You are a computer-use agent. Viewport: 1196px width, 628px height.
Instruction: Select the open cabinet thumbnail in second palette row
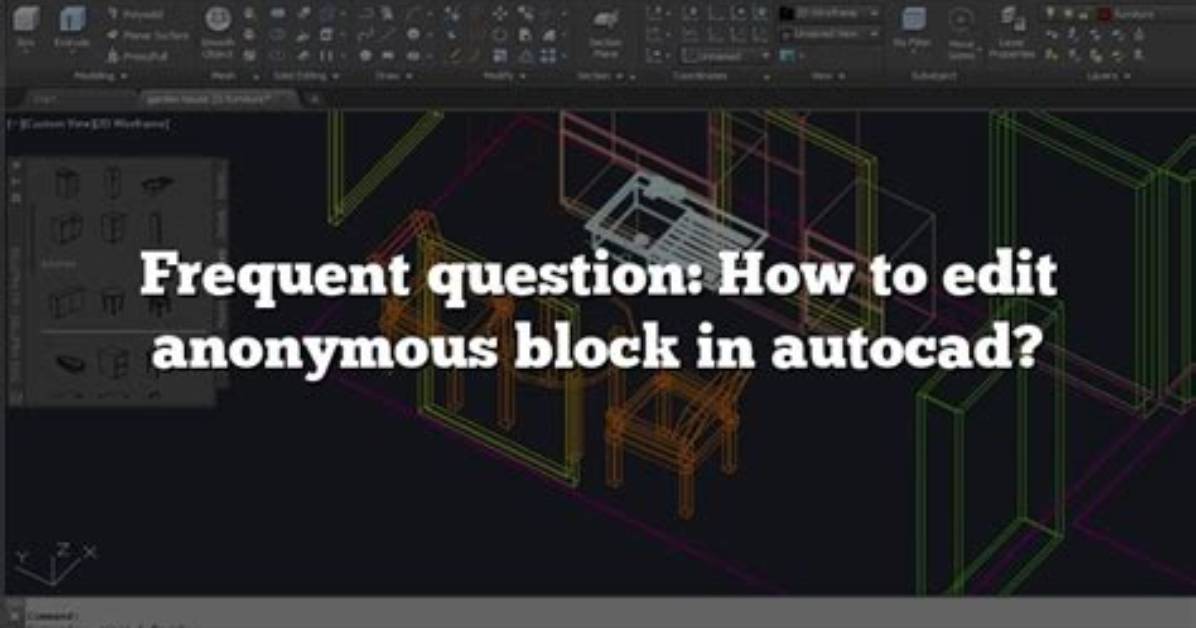[x=66, y=227]
